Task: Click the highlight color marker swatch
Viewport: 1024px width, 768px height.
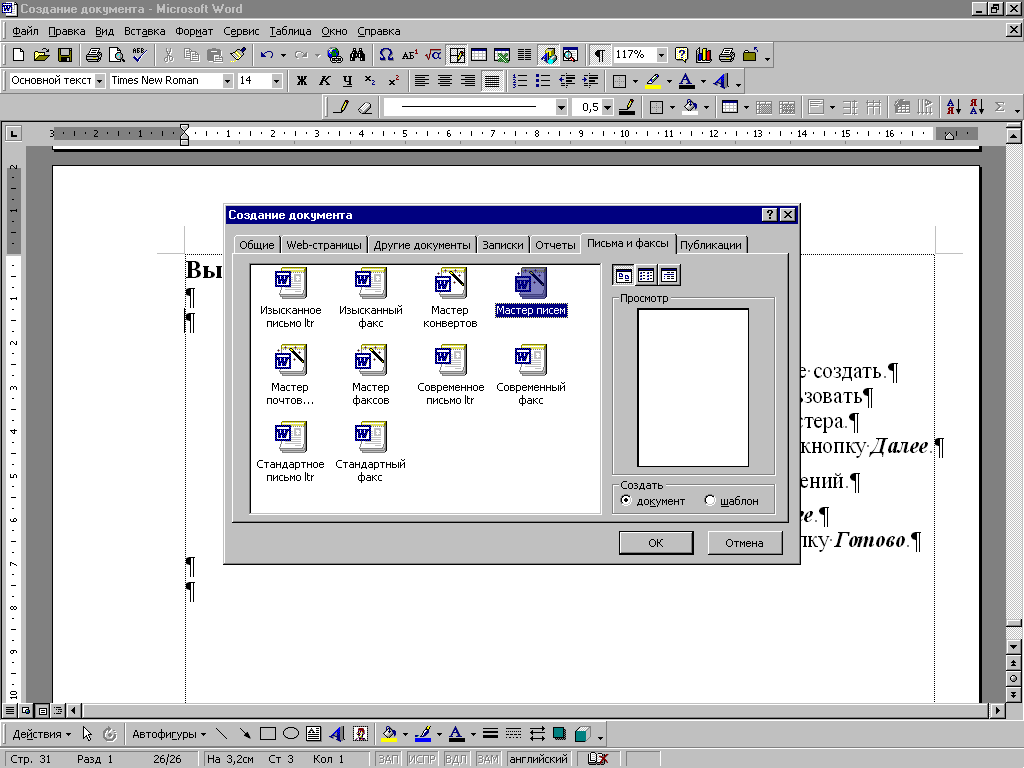Action: tap(652, 81)
